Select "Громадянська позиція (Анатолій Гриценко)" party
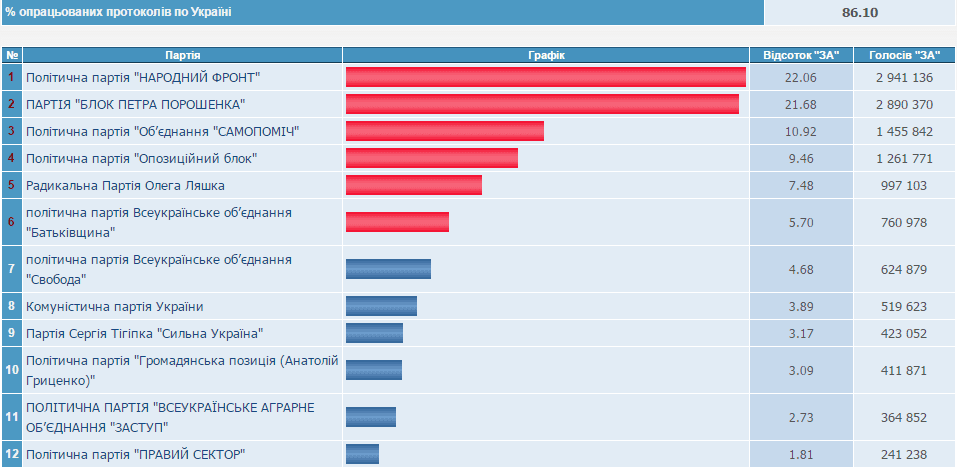Viewport: 957px width, 467px height. click(182, 370)
